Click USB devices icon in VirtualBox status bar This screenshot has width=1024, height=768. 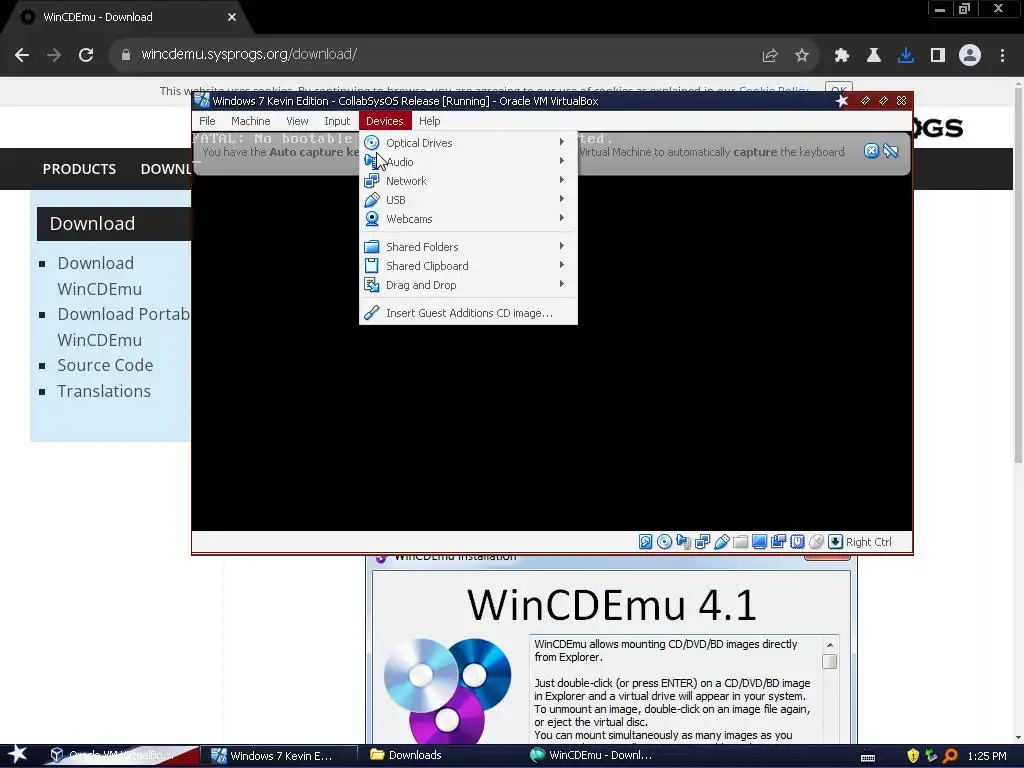[721, 541]
